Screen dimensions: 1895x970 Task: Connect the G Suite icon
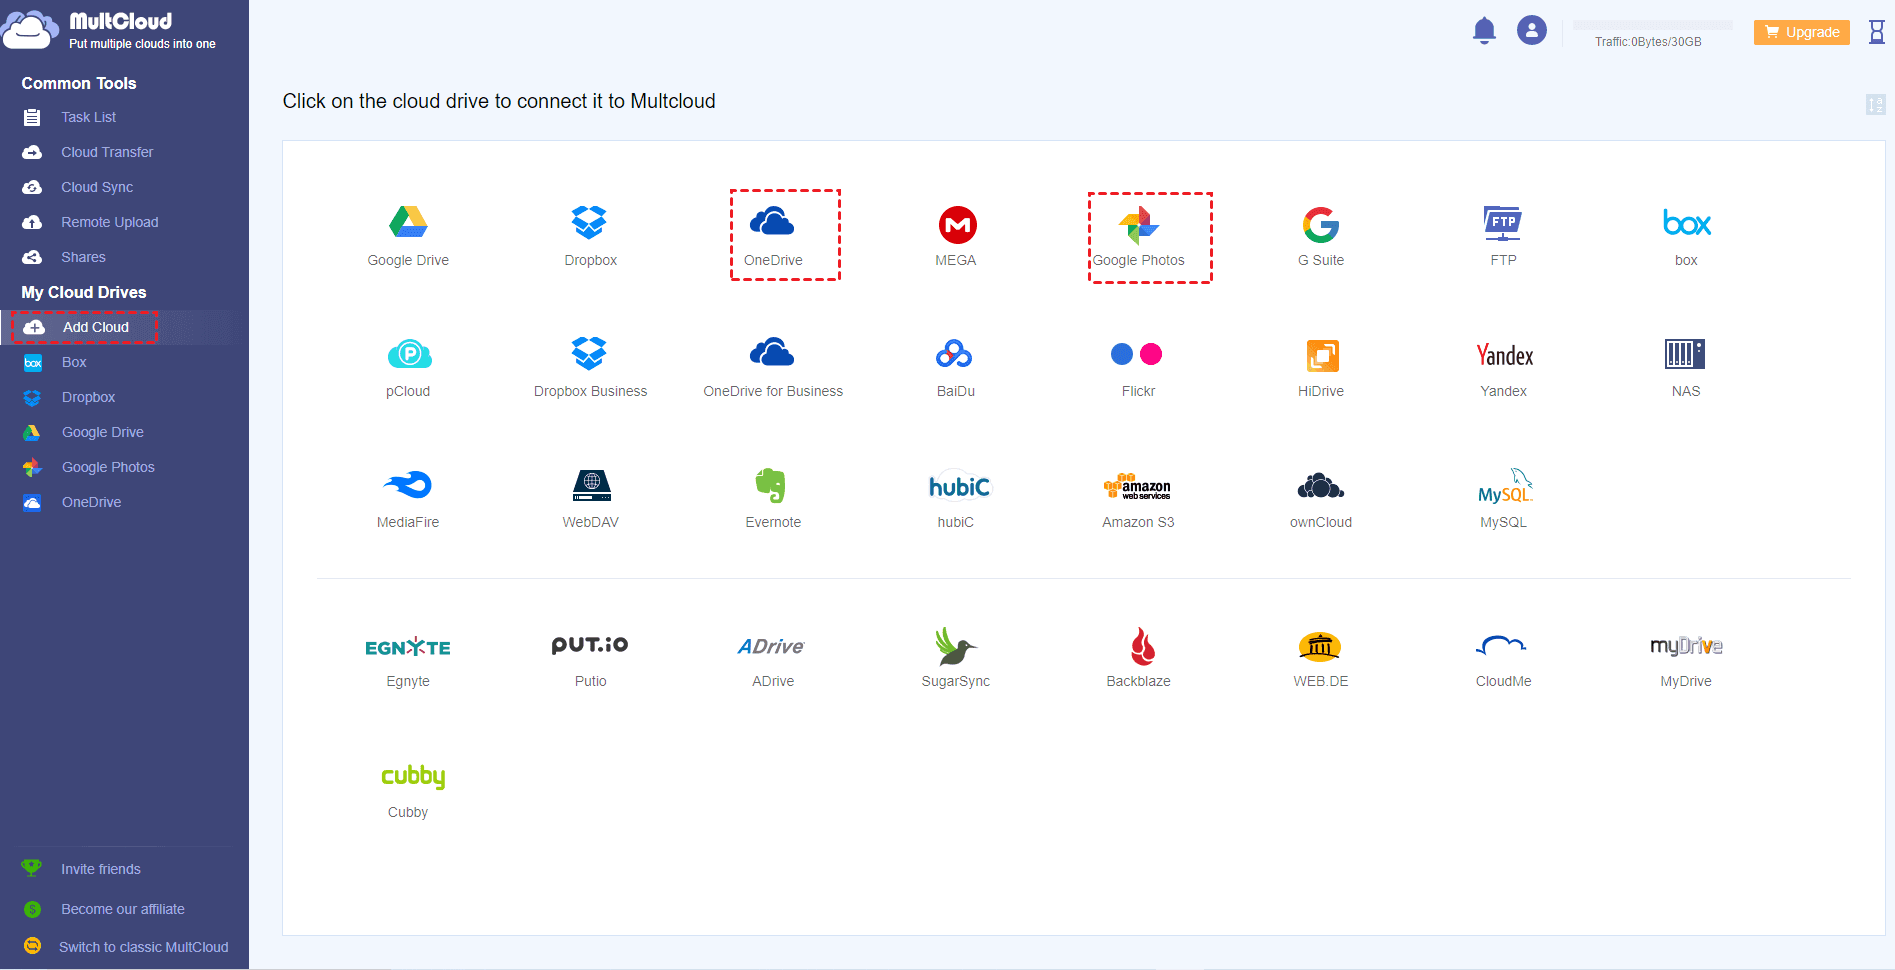[x=1321, y=225]
